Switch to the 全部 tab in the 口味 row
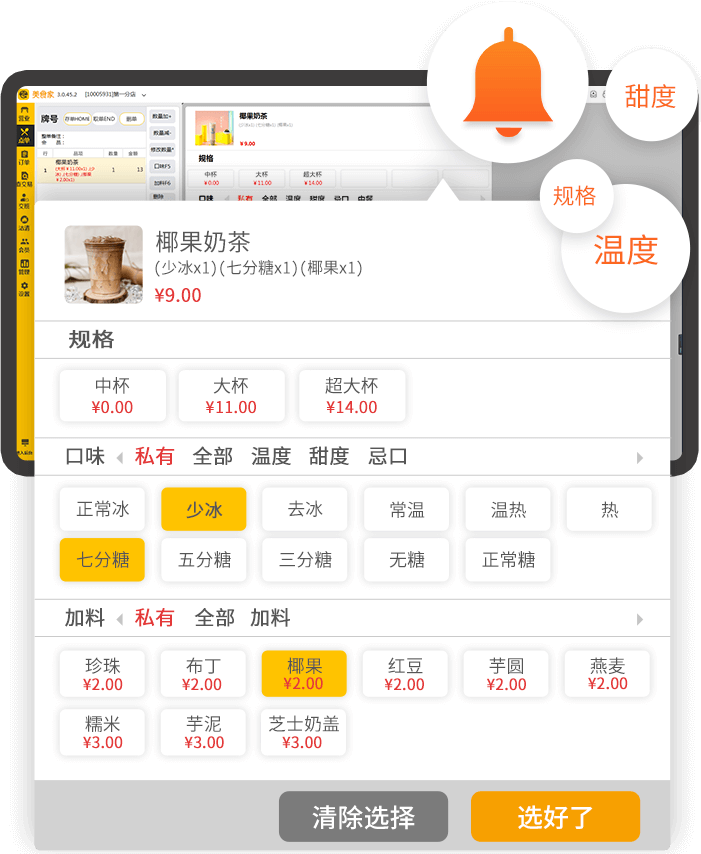 pos(212,456)
